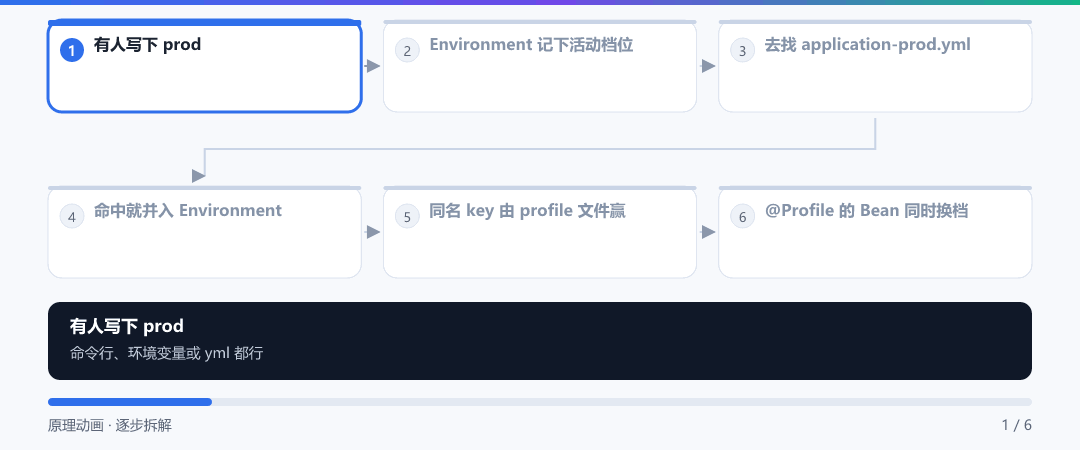Click the step progress bar

coord(540,402)
